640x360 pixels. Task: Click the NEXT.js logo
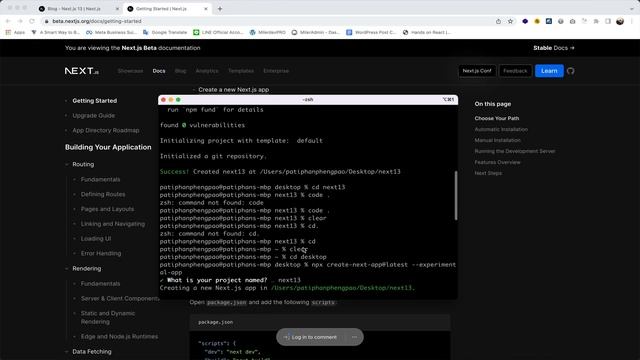click(82, 71)
